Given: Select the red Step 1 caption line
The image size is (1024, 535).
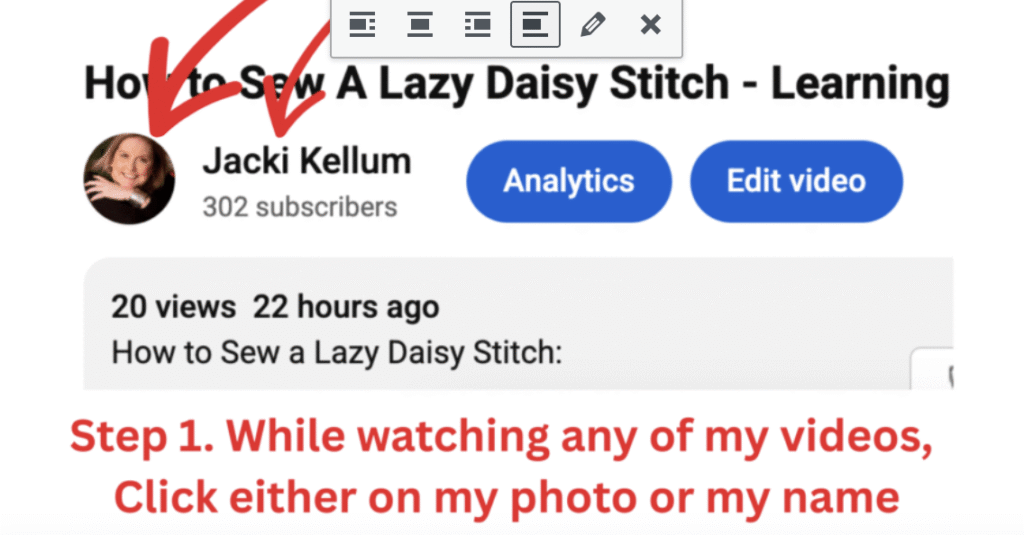Looking at the screenshot, I should [501, 436].
